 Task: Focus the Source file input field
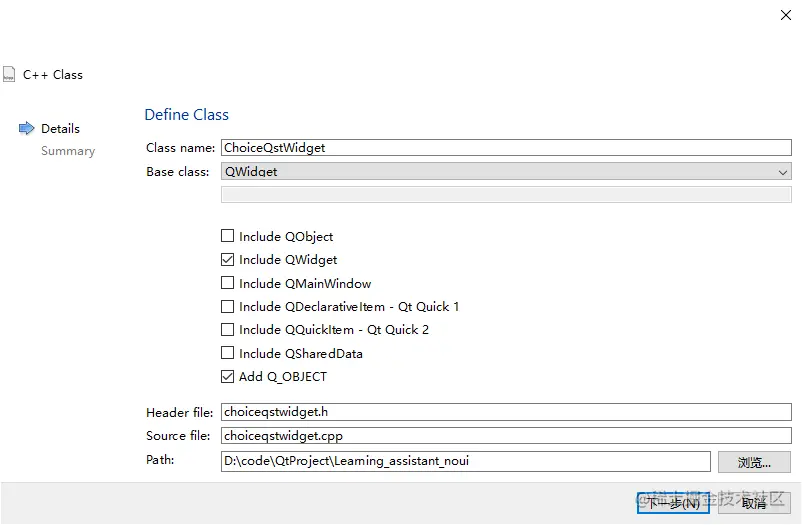click(506, 435)
